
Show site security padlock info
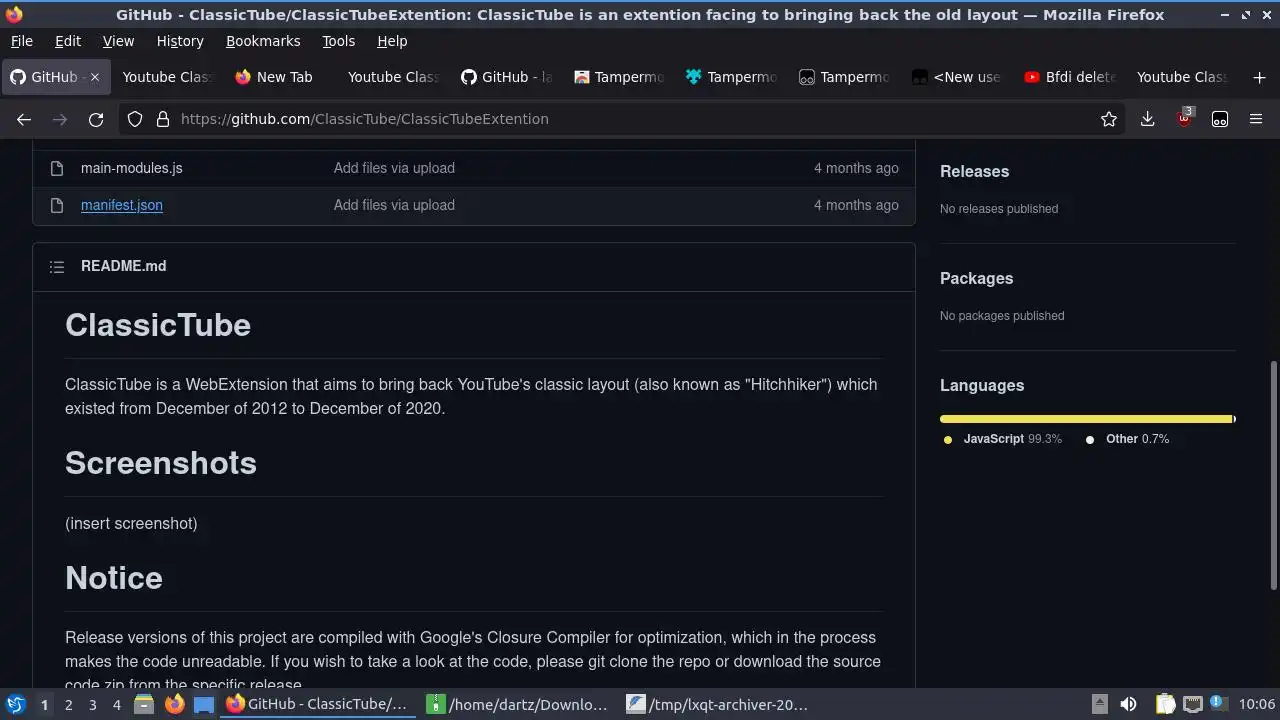tap(162, 119)
